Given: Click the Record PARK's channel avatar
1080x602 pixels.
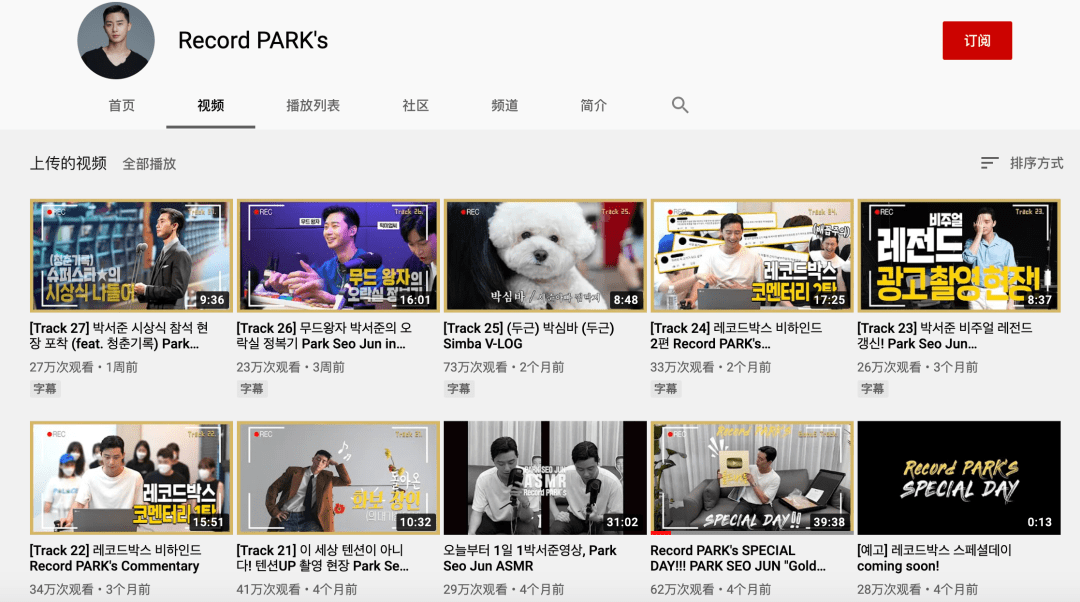Looking at the screenshot, I should [116, 41].
